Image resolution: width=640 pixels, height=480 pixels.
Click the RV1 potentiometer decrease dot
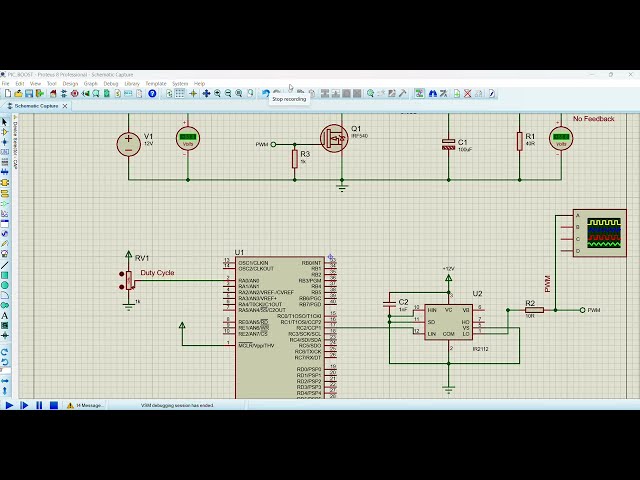[121, 287]
